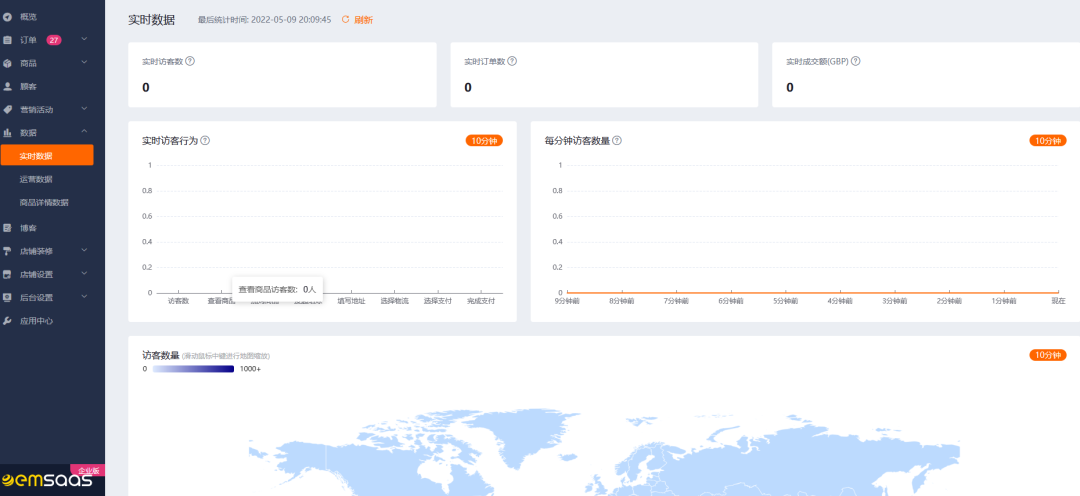Click the 顾客 customer icon
Image resolution: width=1080 pixels, height=496 pixels.
[8, 86]
